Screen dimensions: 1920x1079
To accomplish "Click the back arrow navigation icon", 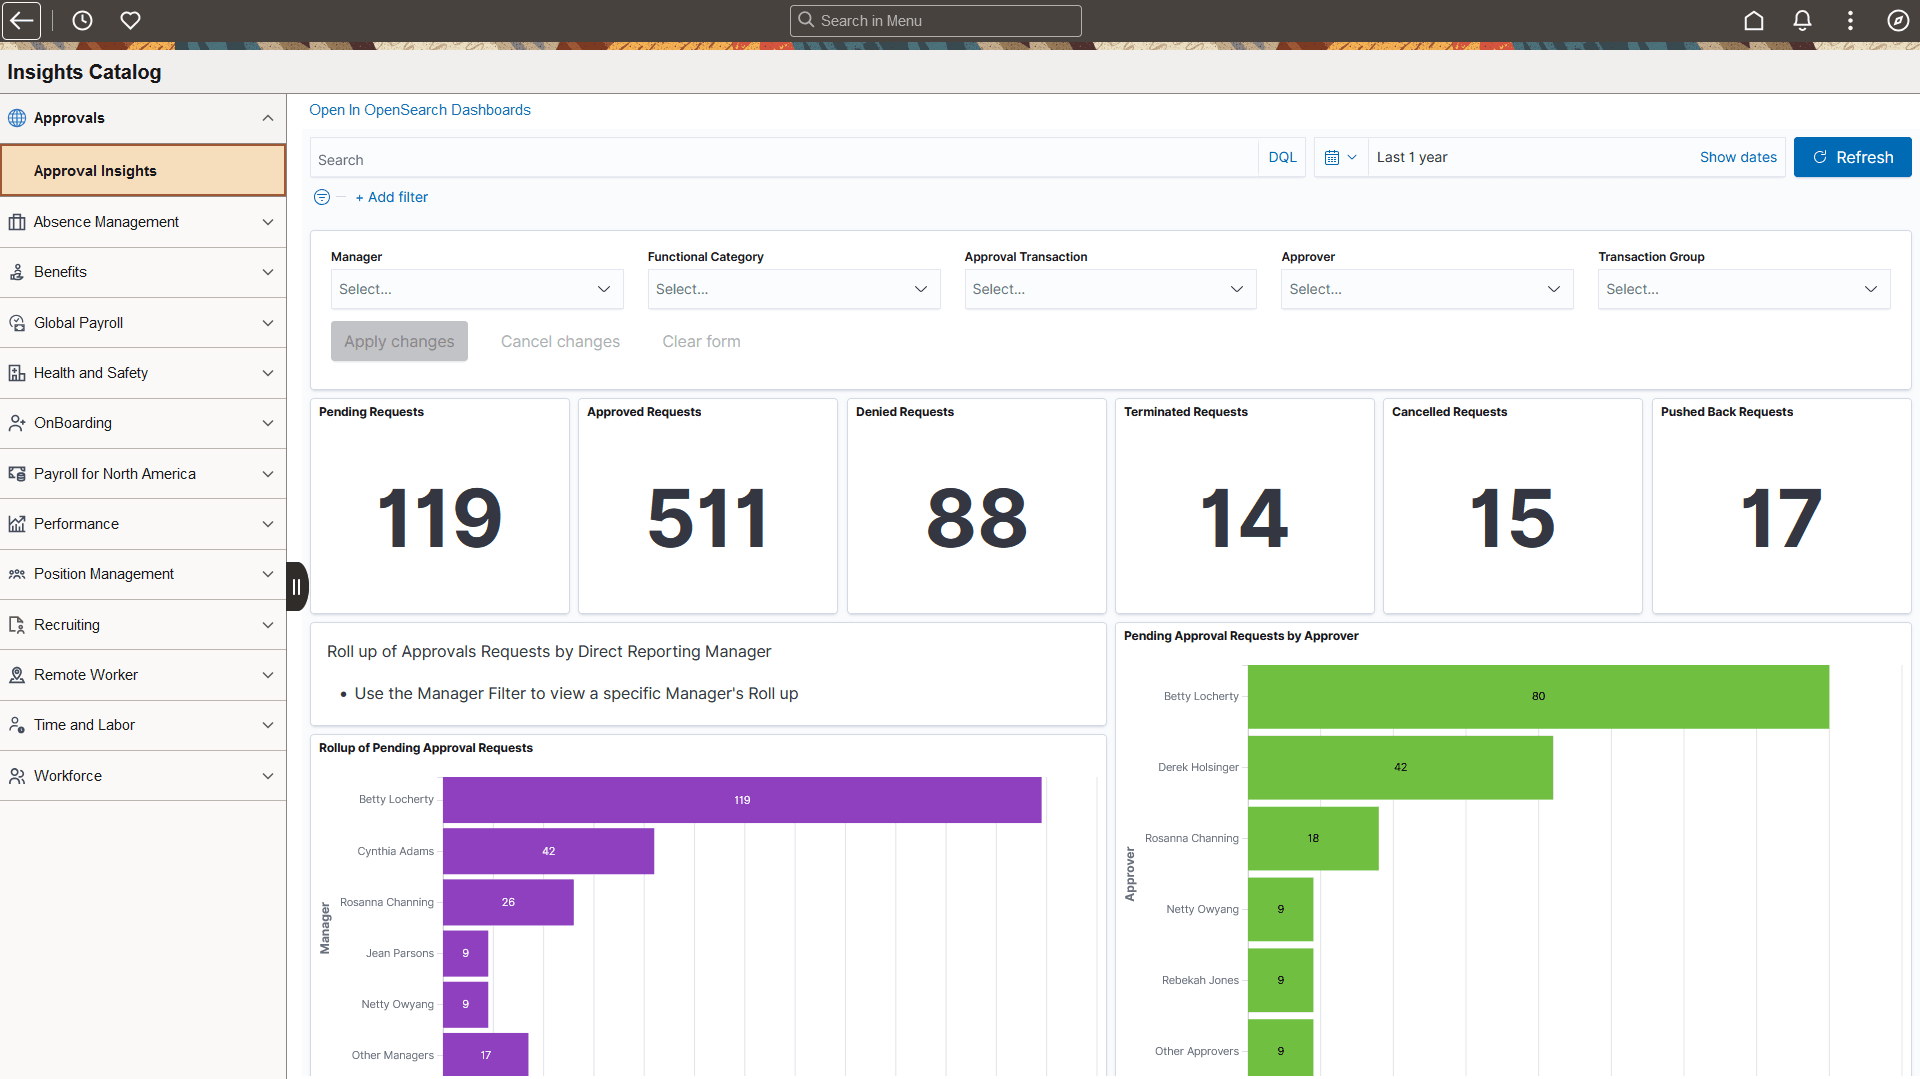I will [x=21, y=20].
